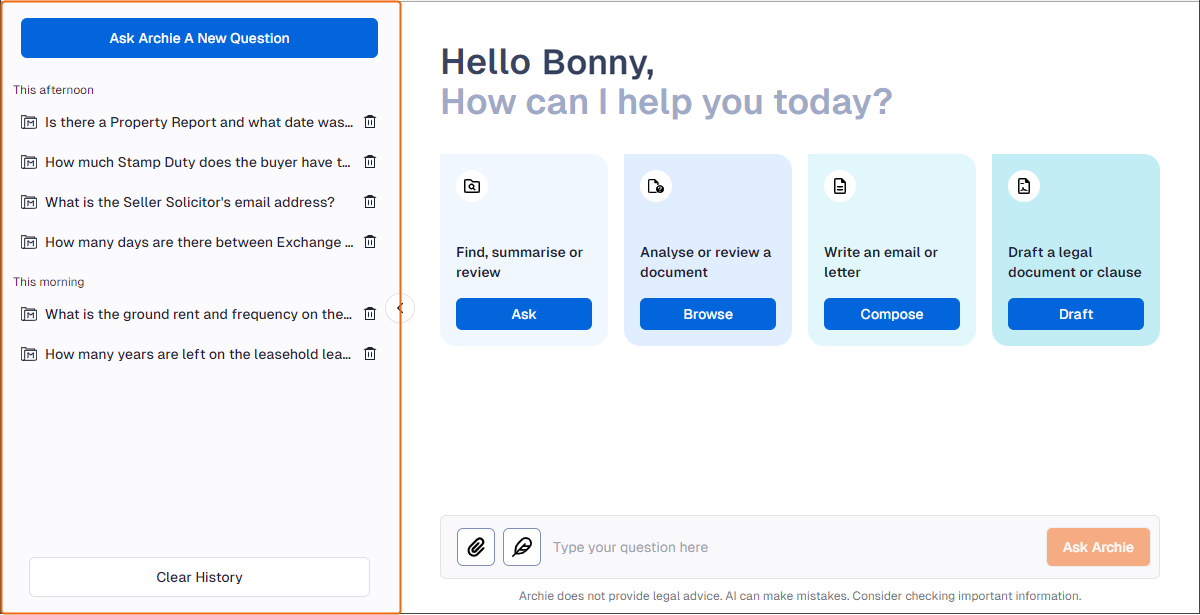Click Ask Archie A New Question button
Viewport: 1200px width, 615px height.
click(x=199, y=38)
